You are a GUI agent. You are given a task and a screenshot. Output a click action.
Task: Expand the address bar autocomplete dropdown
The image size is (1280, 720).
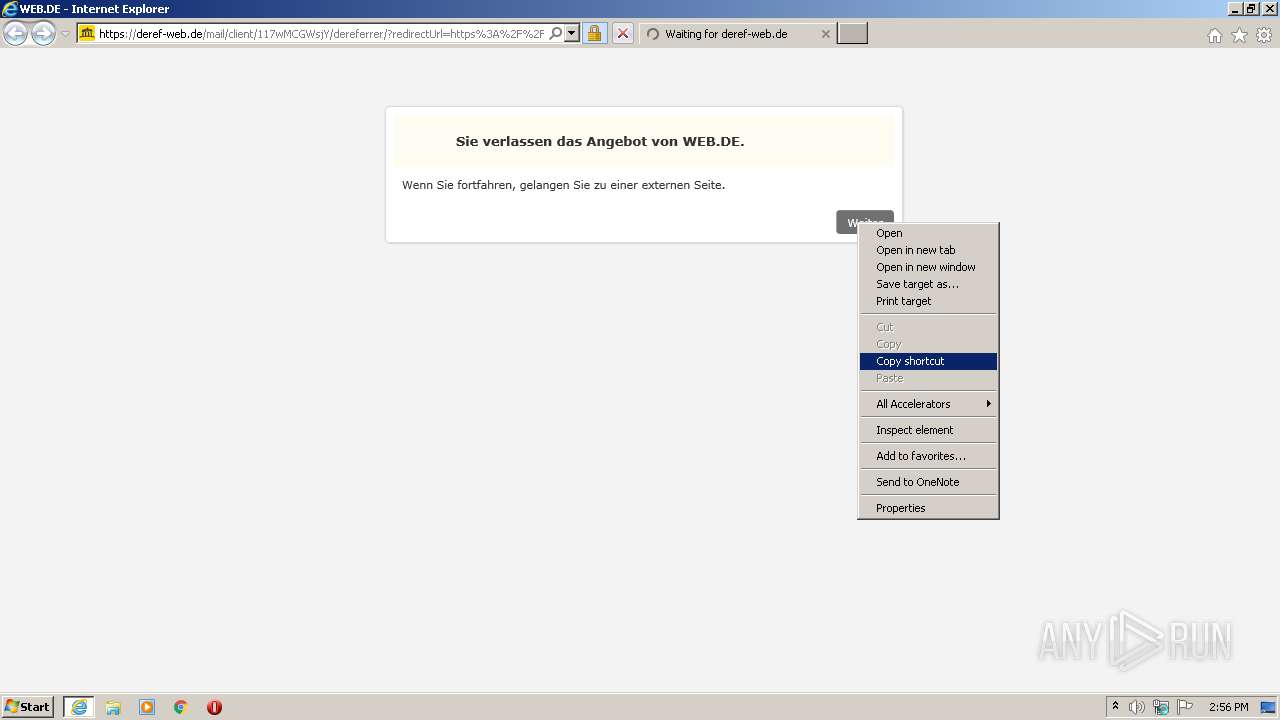[x=572, y=33]
